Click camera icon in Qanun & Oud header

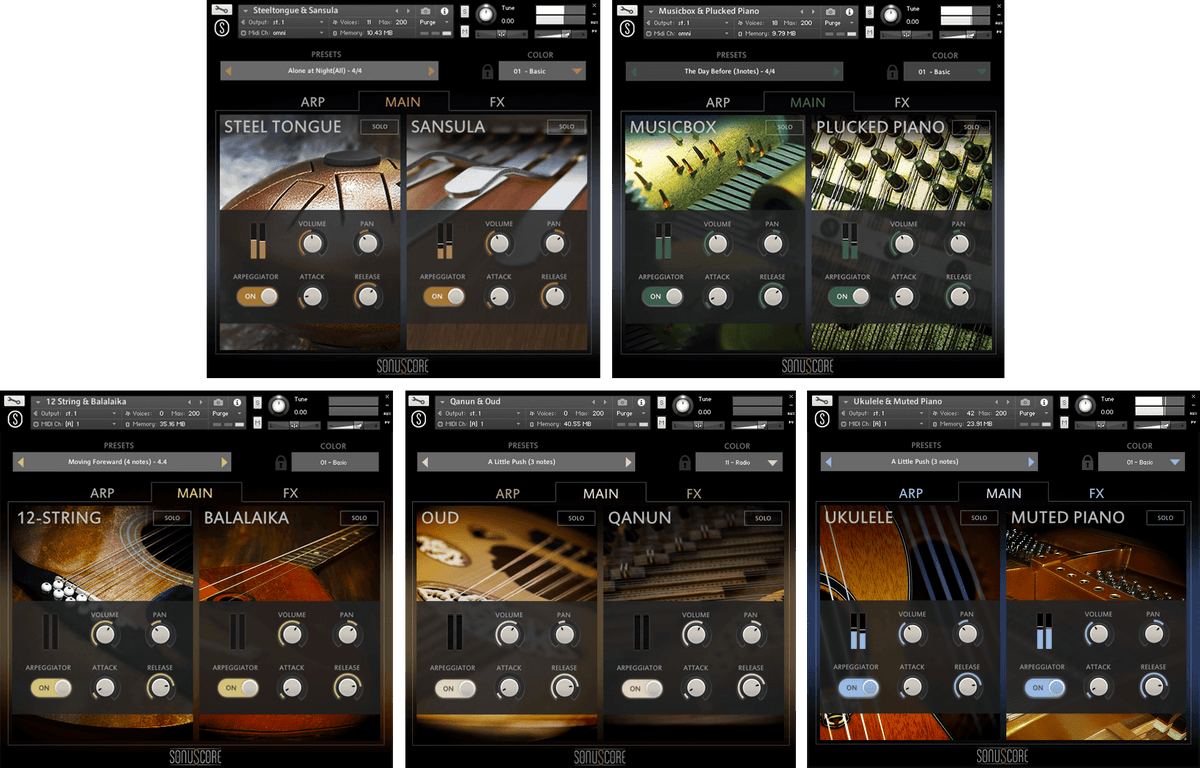(x=623, y=401)
